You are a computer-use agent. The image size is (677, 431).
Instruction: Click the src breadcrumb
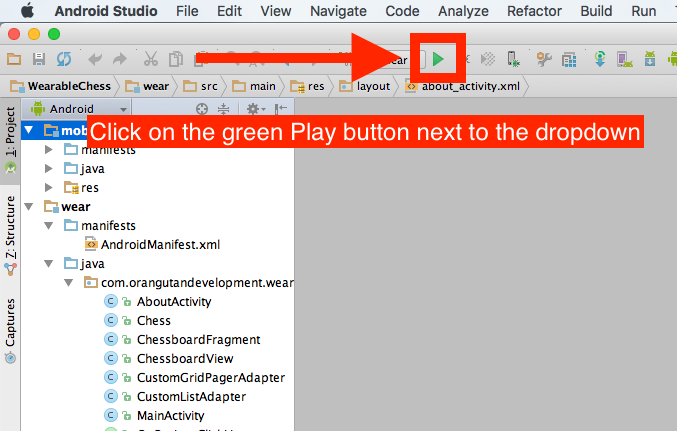click(200, 86)
